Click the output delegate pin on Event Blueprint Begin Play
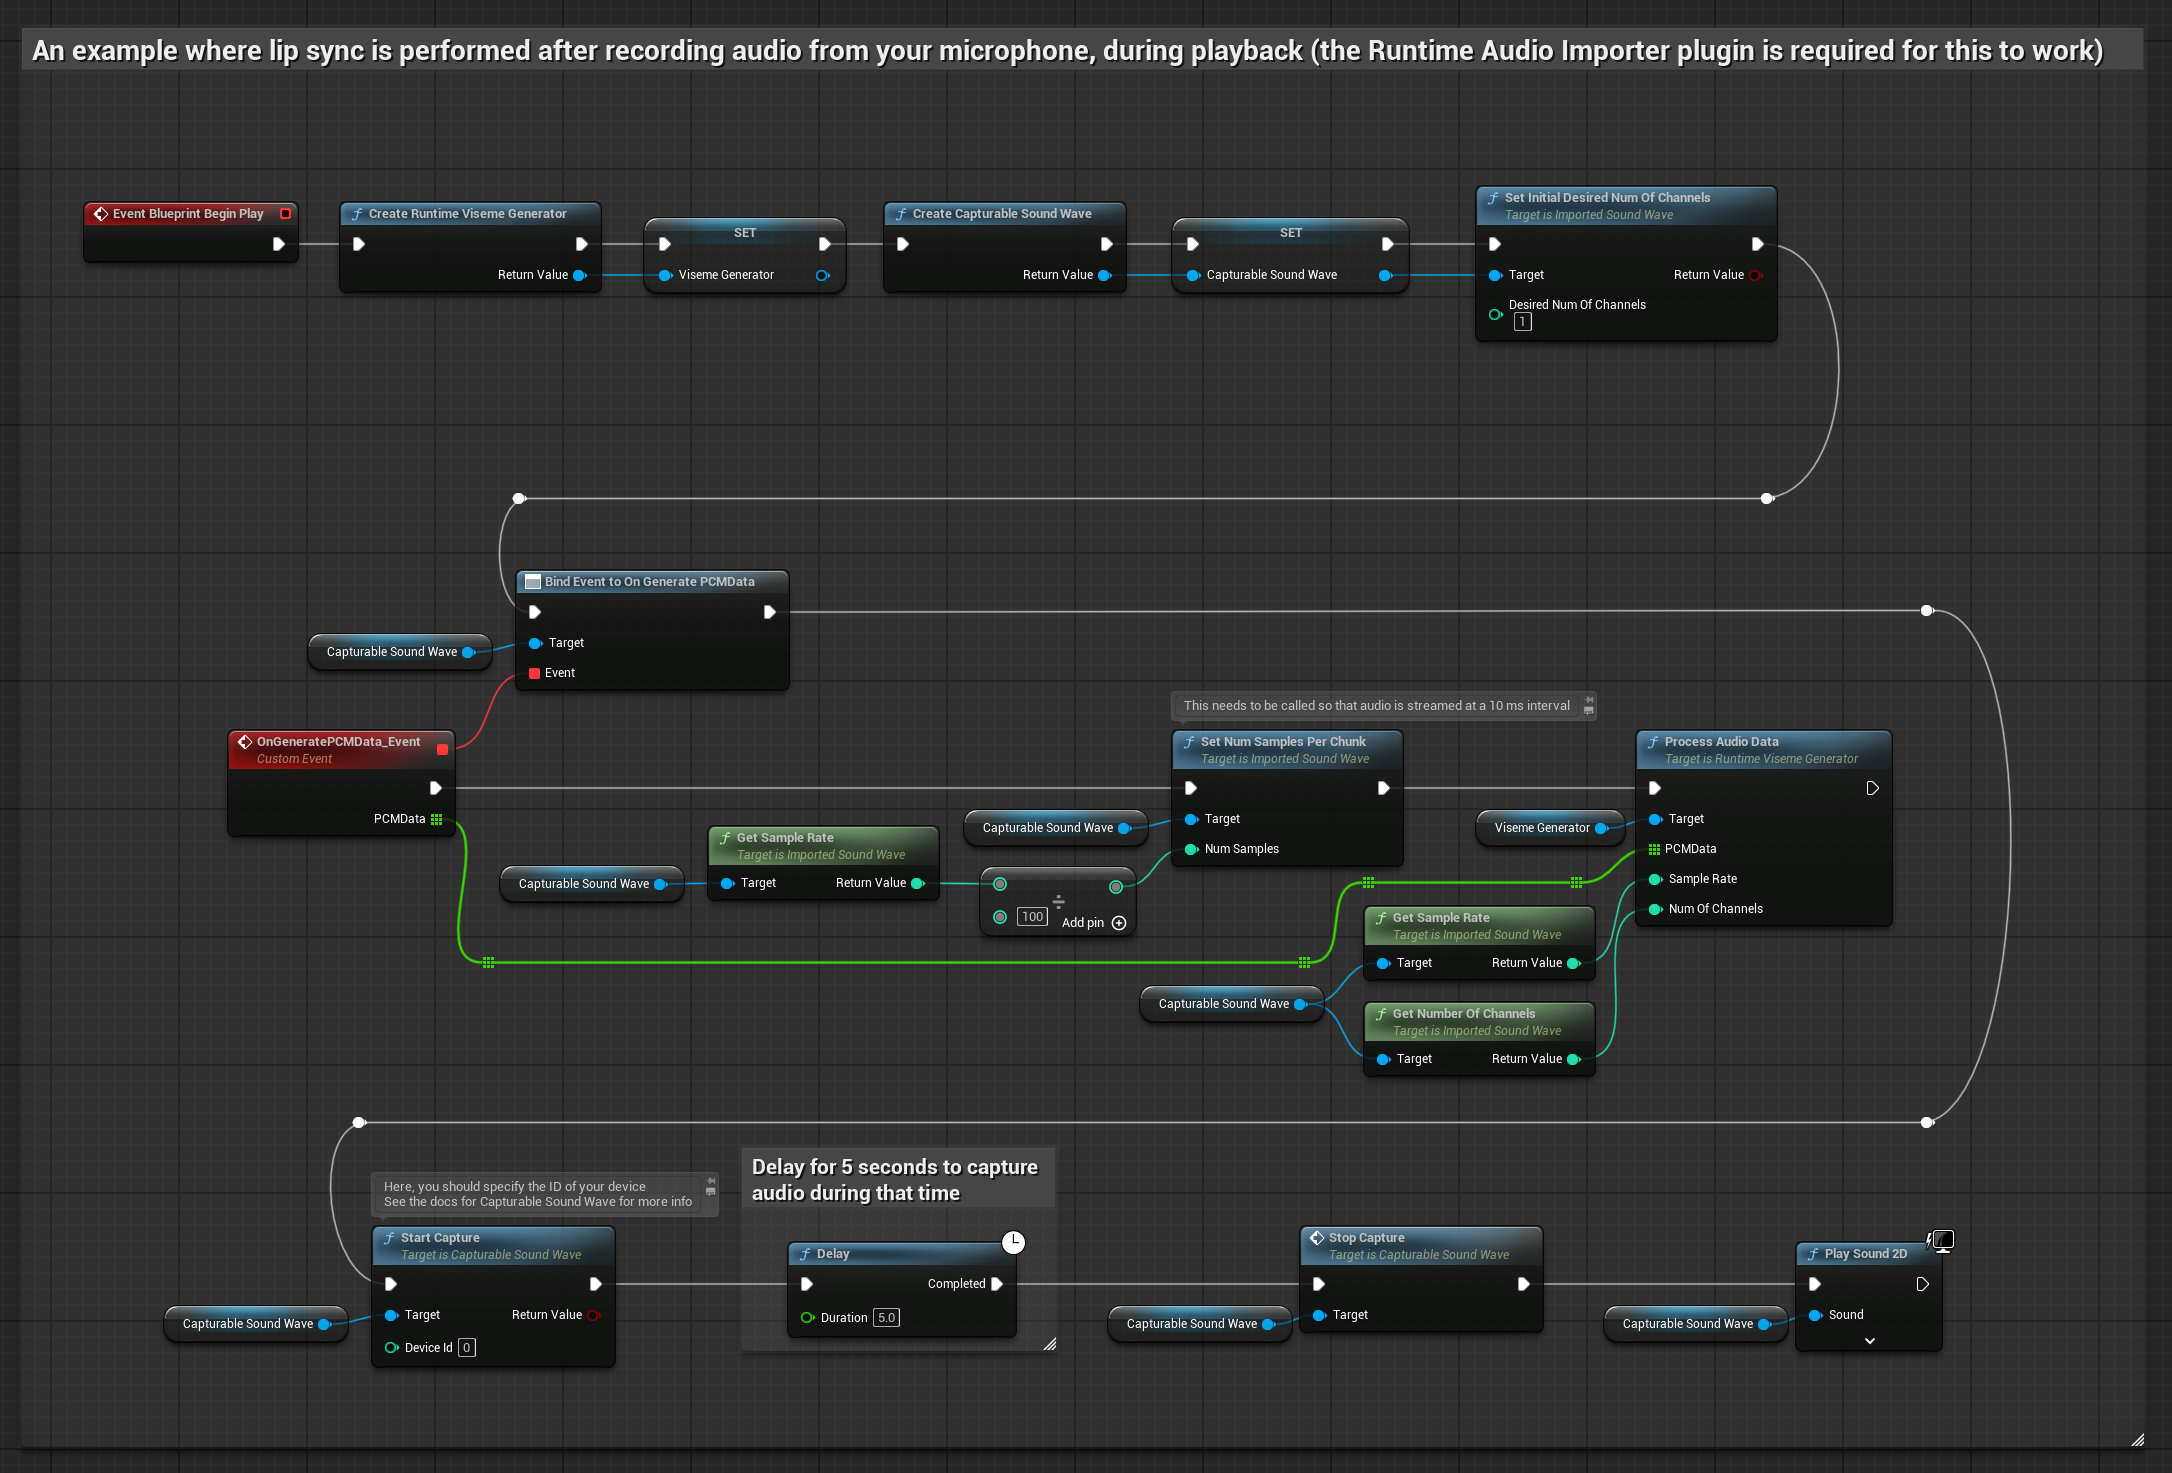Screen dimensions: 2172x1473 click(286, 213)
